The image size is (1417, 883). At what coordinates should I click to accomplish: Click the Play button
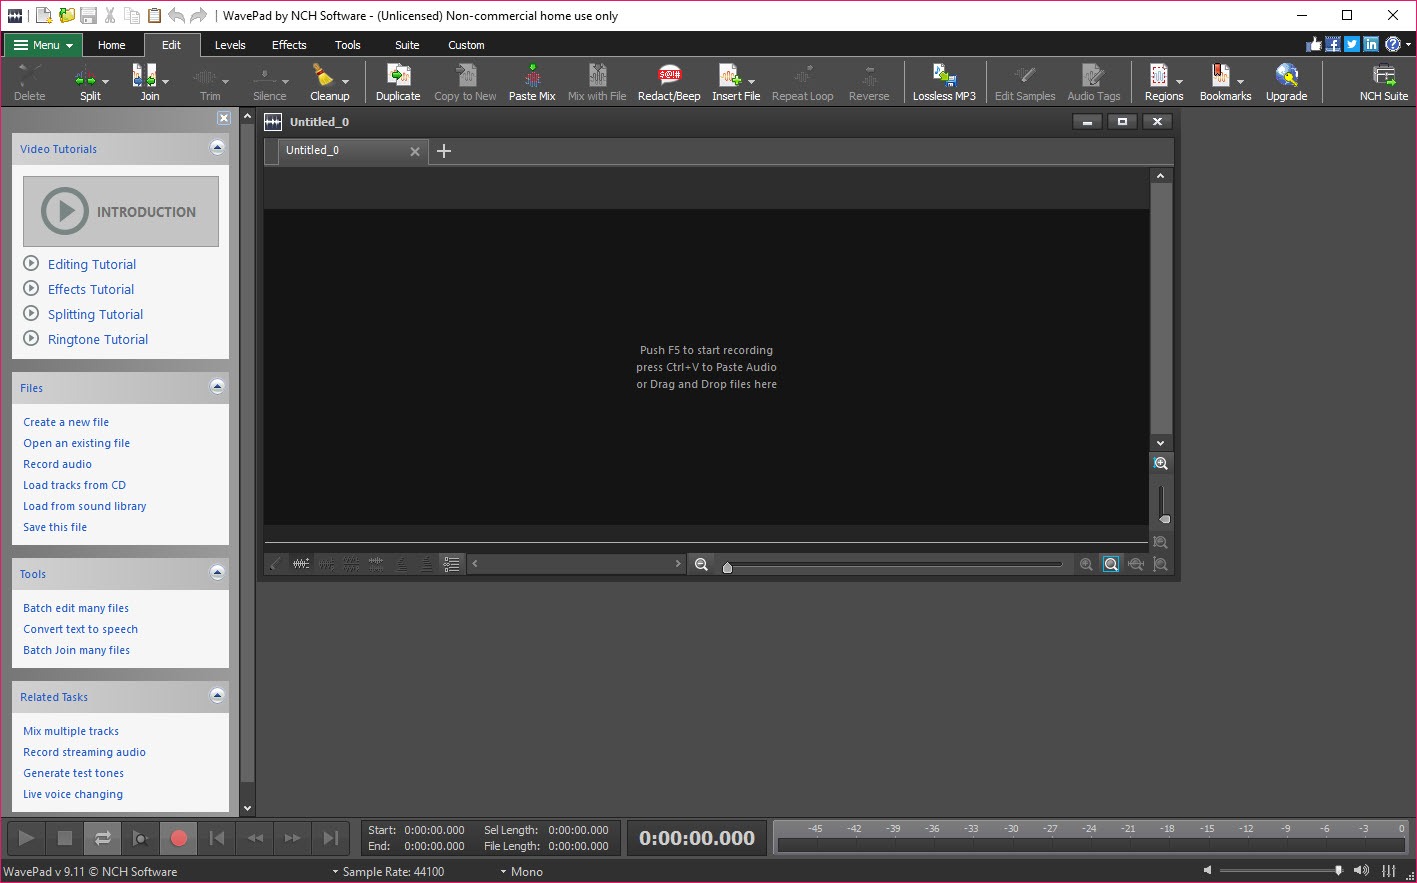(x=27, y=838)
